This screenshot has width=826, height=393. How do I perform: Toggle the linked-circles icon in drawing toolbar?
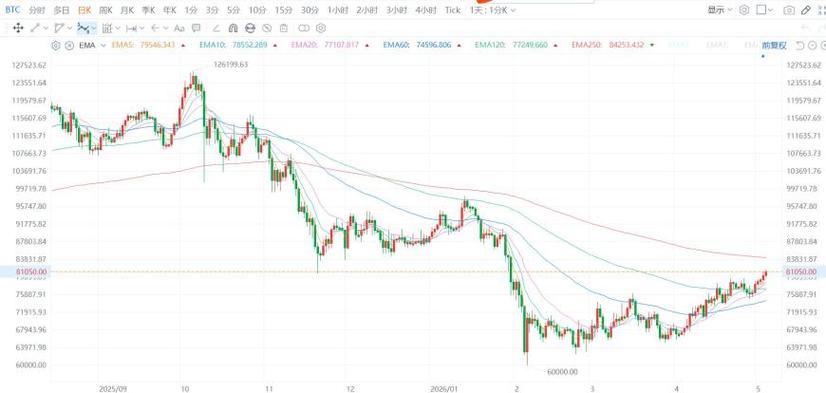(x=304, y=28)
